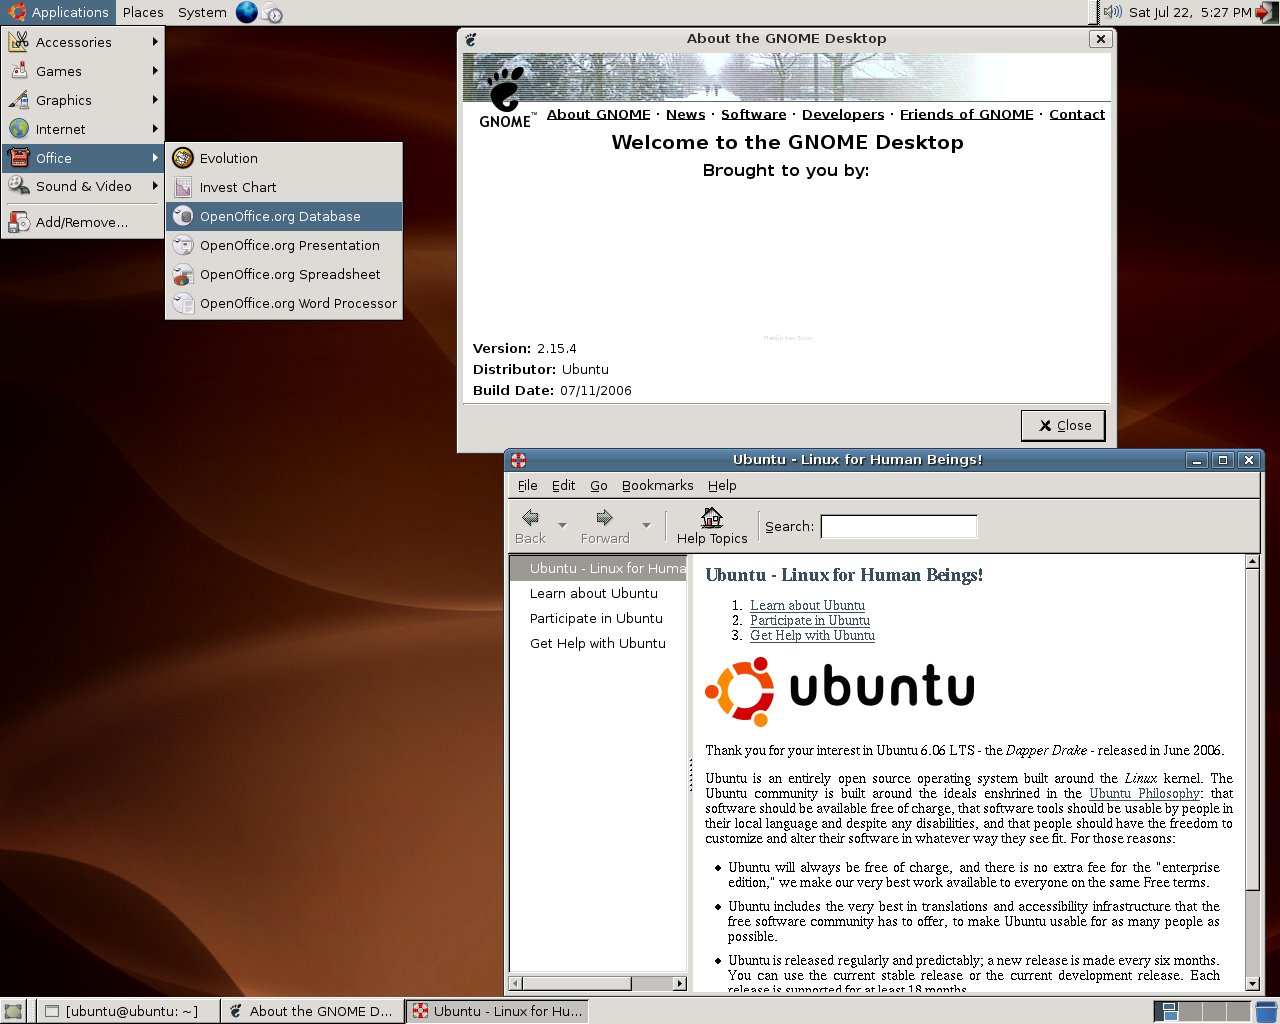
Task: Open 'Learn about Ubuntu' link in content
Action: (x=807, y=605)
